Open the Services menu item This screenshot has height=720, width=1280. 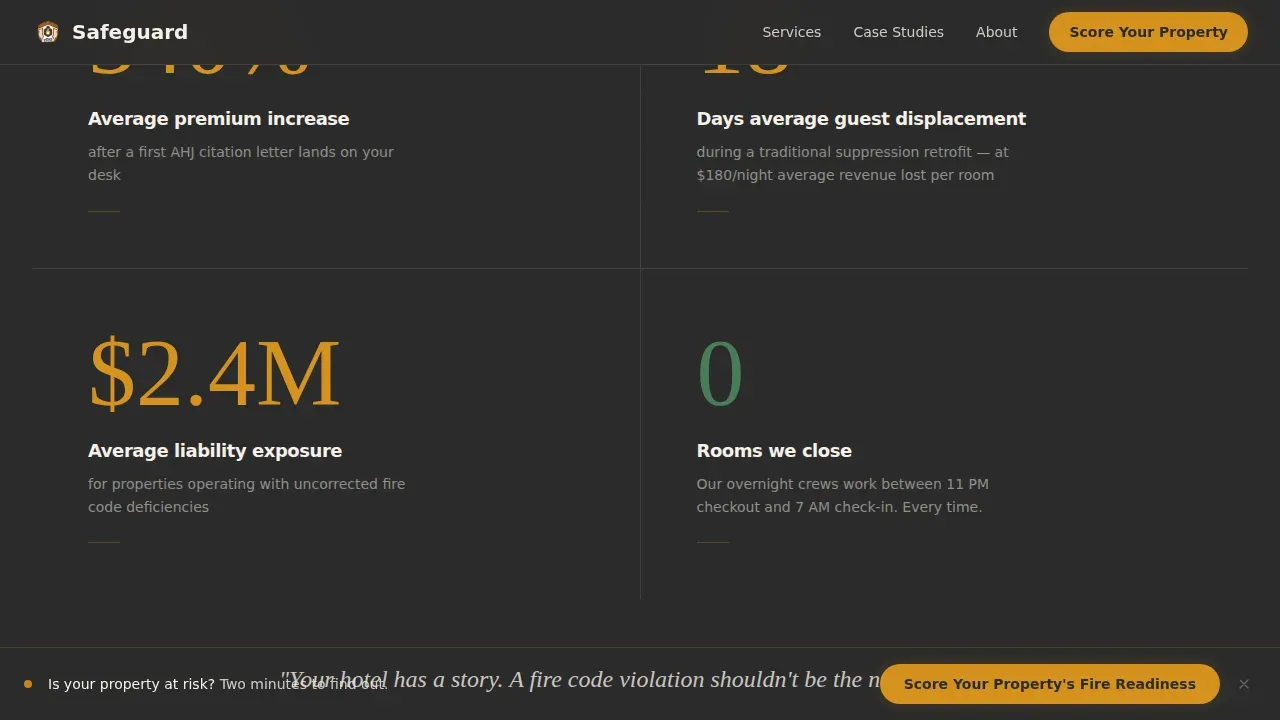tap(791, 32)
